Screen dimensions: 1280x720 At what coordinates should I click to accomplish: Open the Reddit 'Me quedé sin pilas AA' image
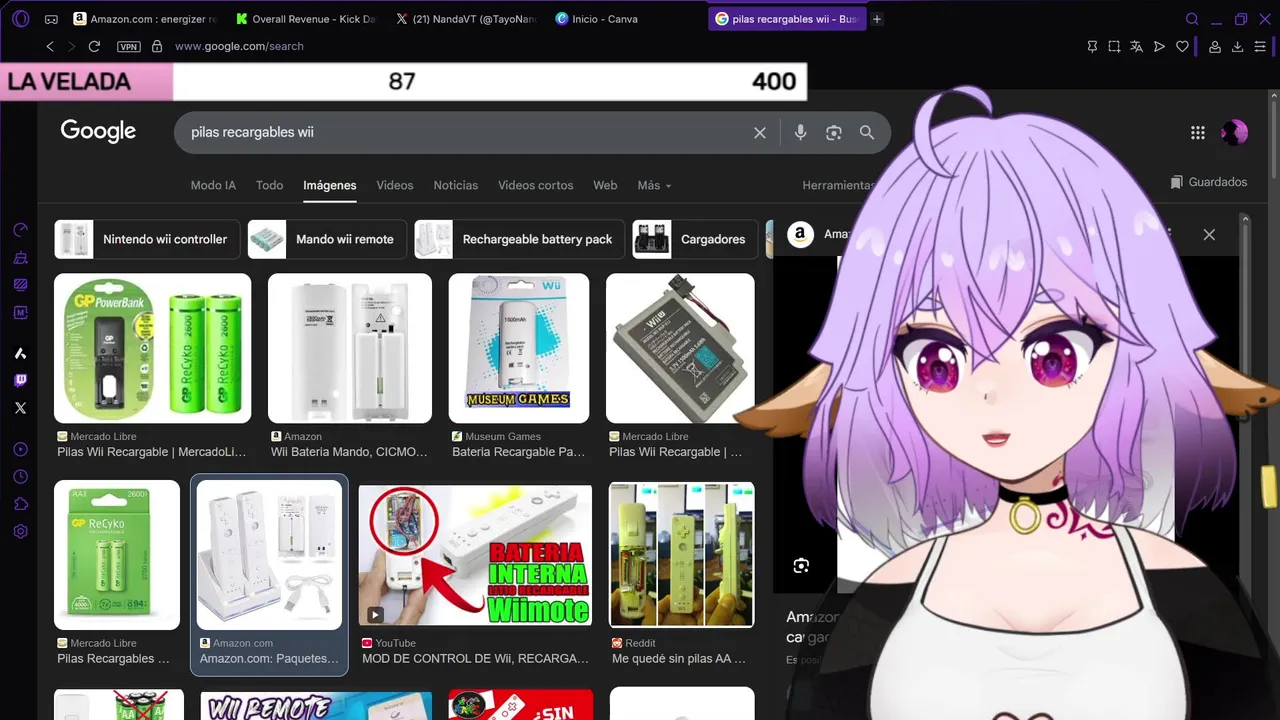click(x=682, y=555)
